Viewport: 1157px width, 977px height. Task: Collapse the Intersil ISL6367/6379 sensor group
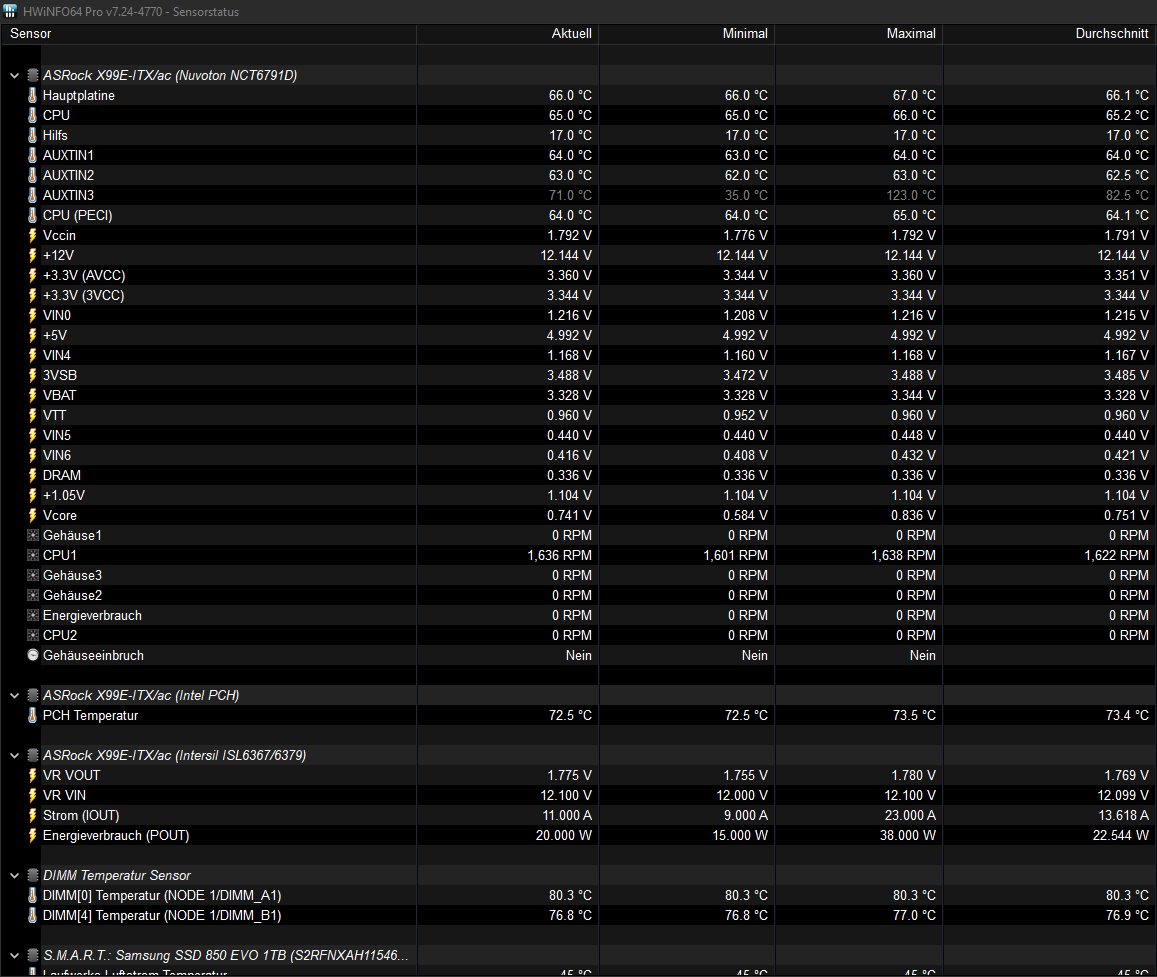pyautogui.click(x=14, y=755)
